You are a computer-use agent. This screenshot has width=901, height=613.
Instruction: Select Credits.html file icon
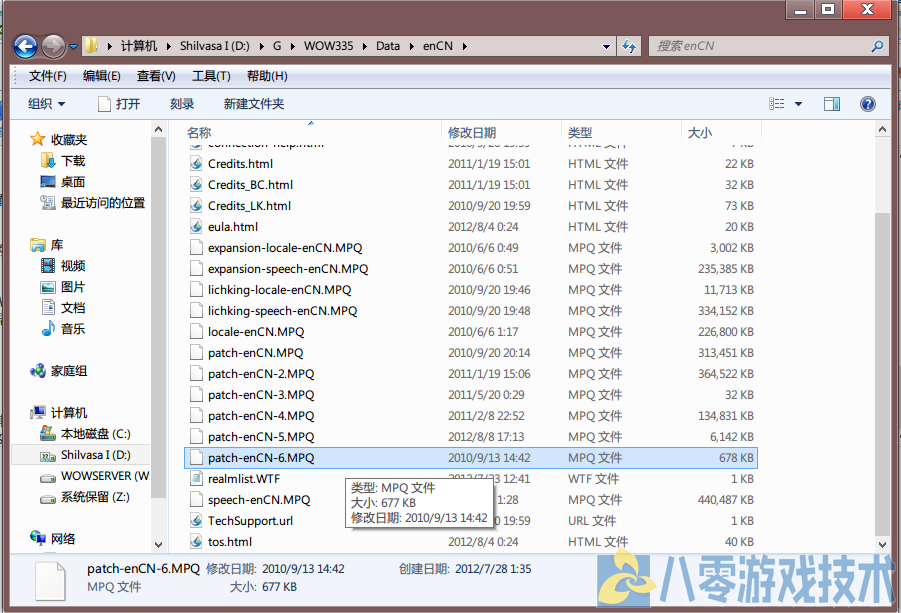197,164
